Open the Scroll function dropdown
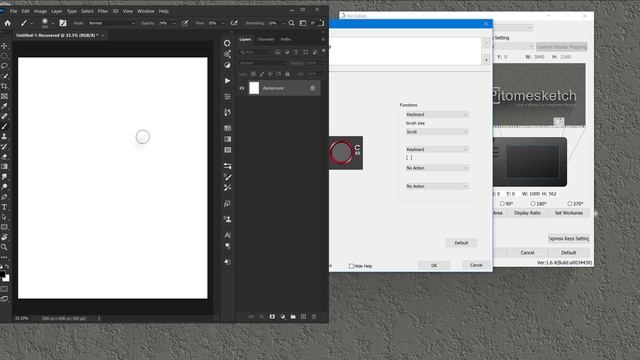640x360 pixels. 437,132
